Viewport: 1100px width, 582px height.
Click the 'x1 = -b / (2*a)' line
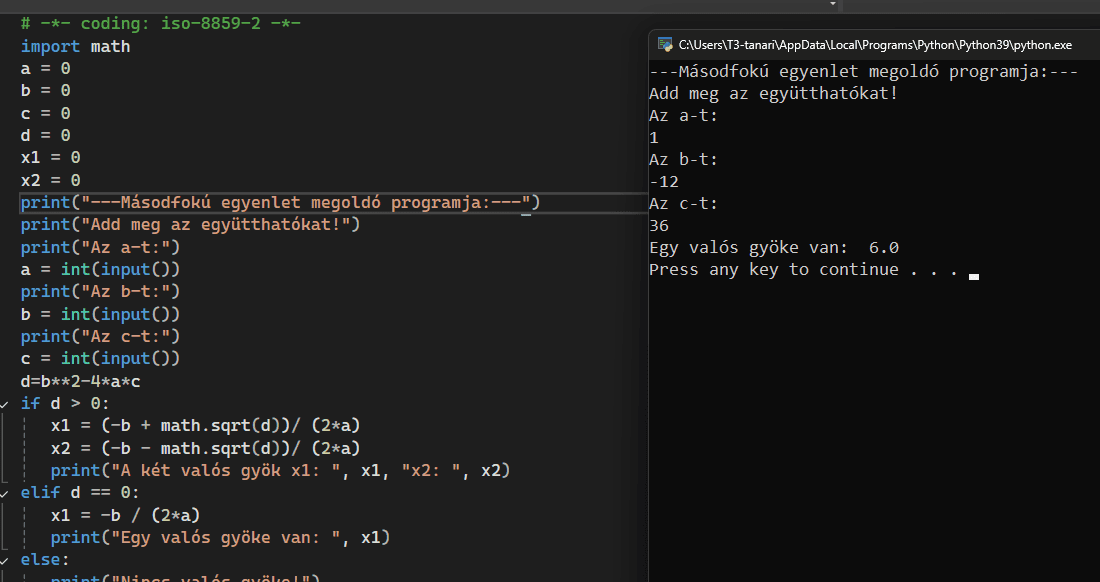point(125,515)
